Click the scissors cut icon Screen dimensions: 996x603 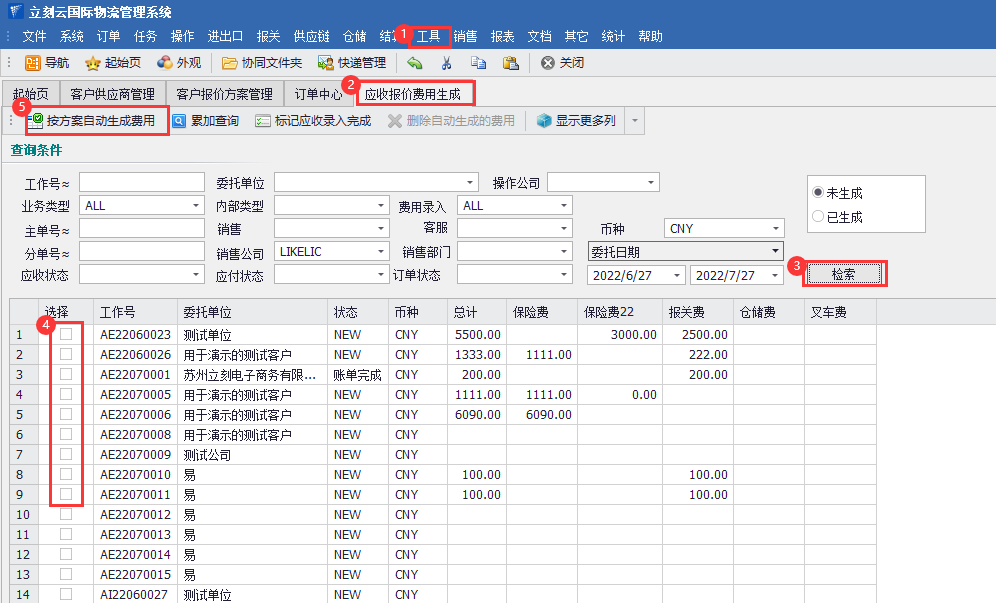tap(447, 63)
